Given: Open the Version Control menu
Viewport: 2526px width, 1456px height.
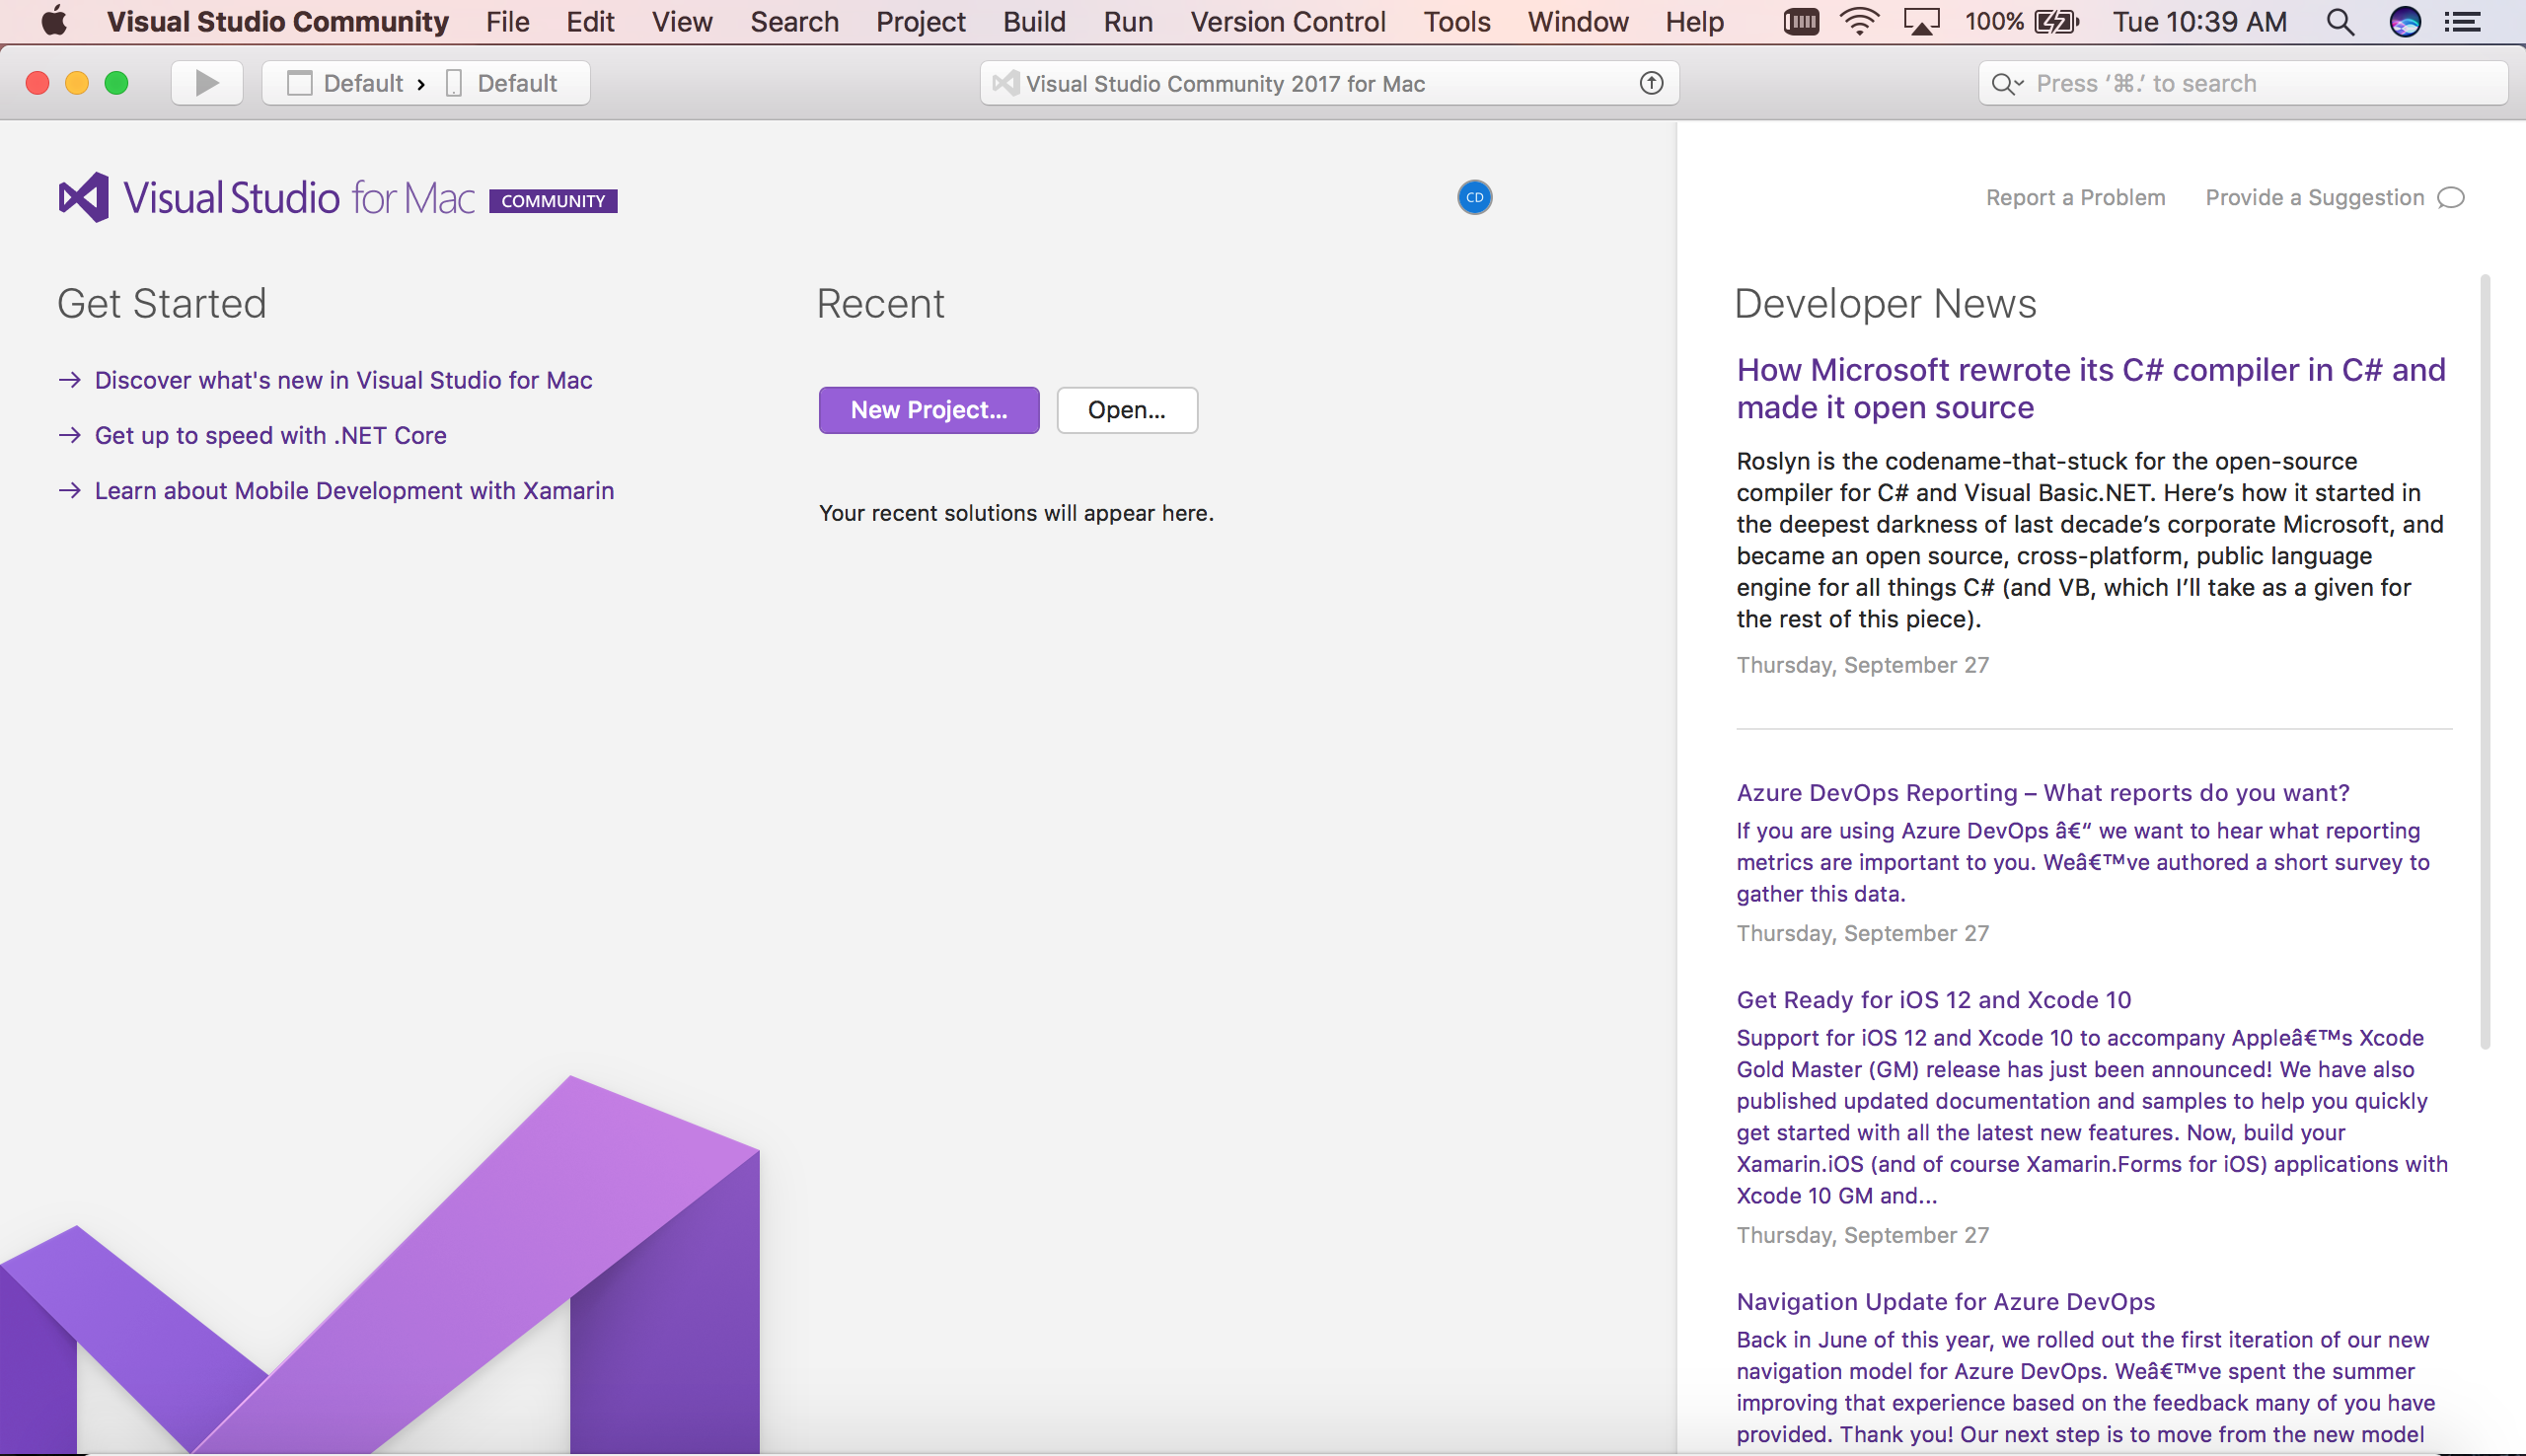Looking at the screenshot, I should pyautogui.click(x=1287, y=22).
